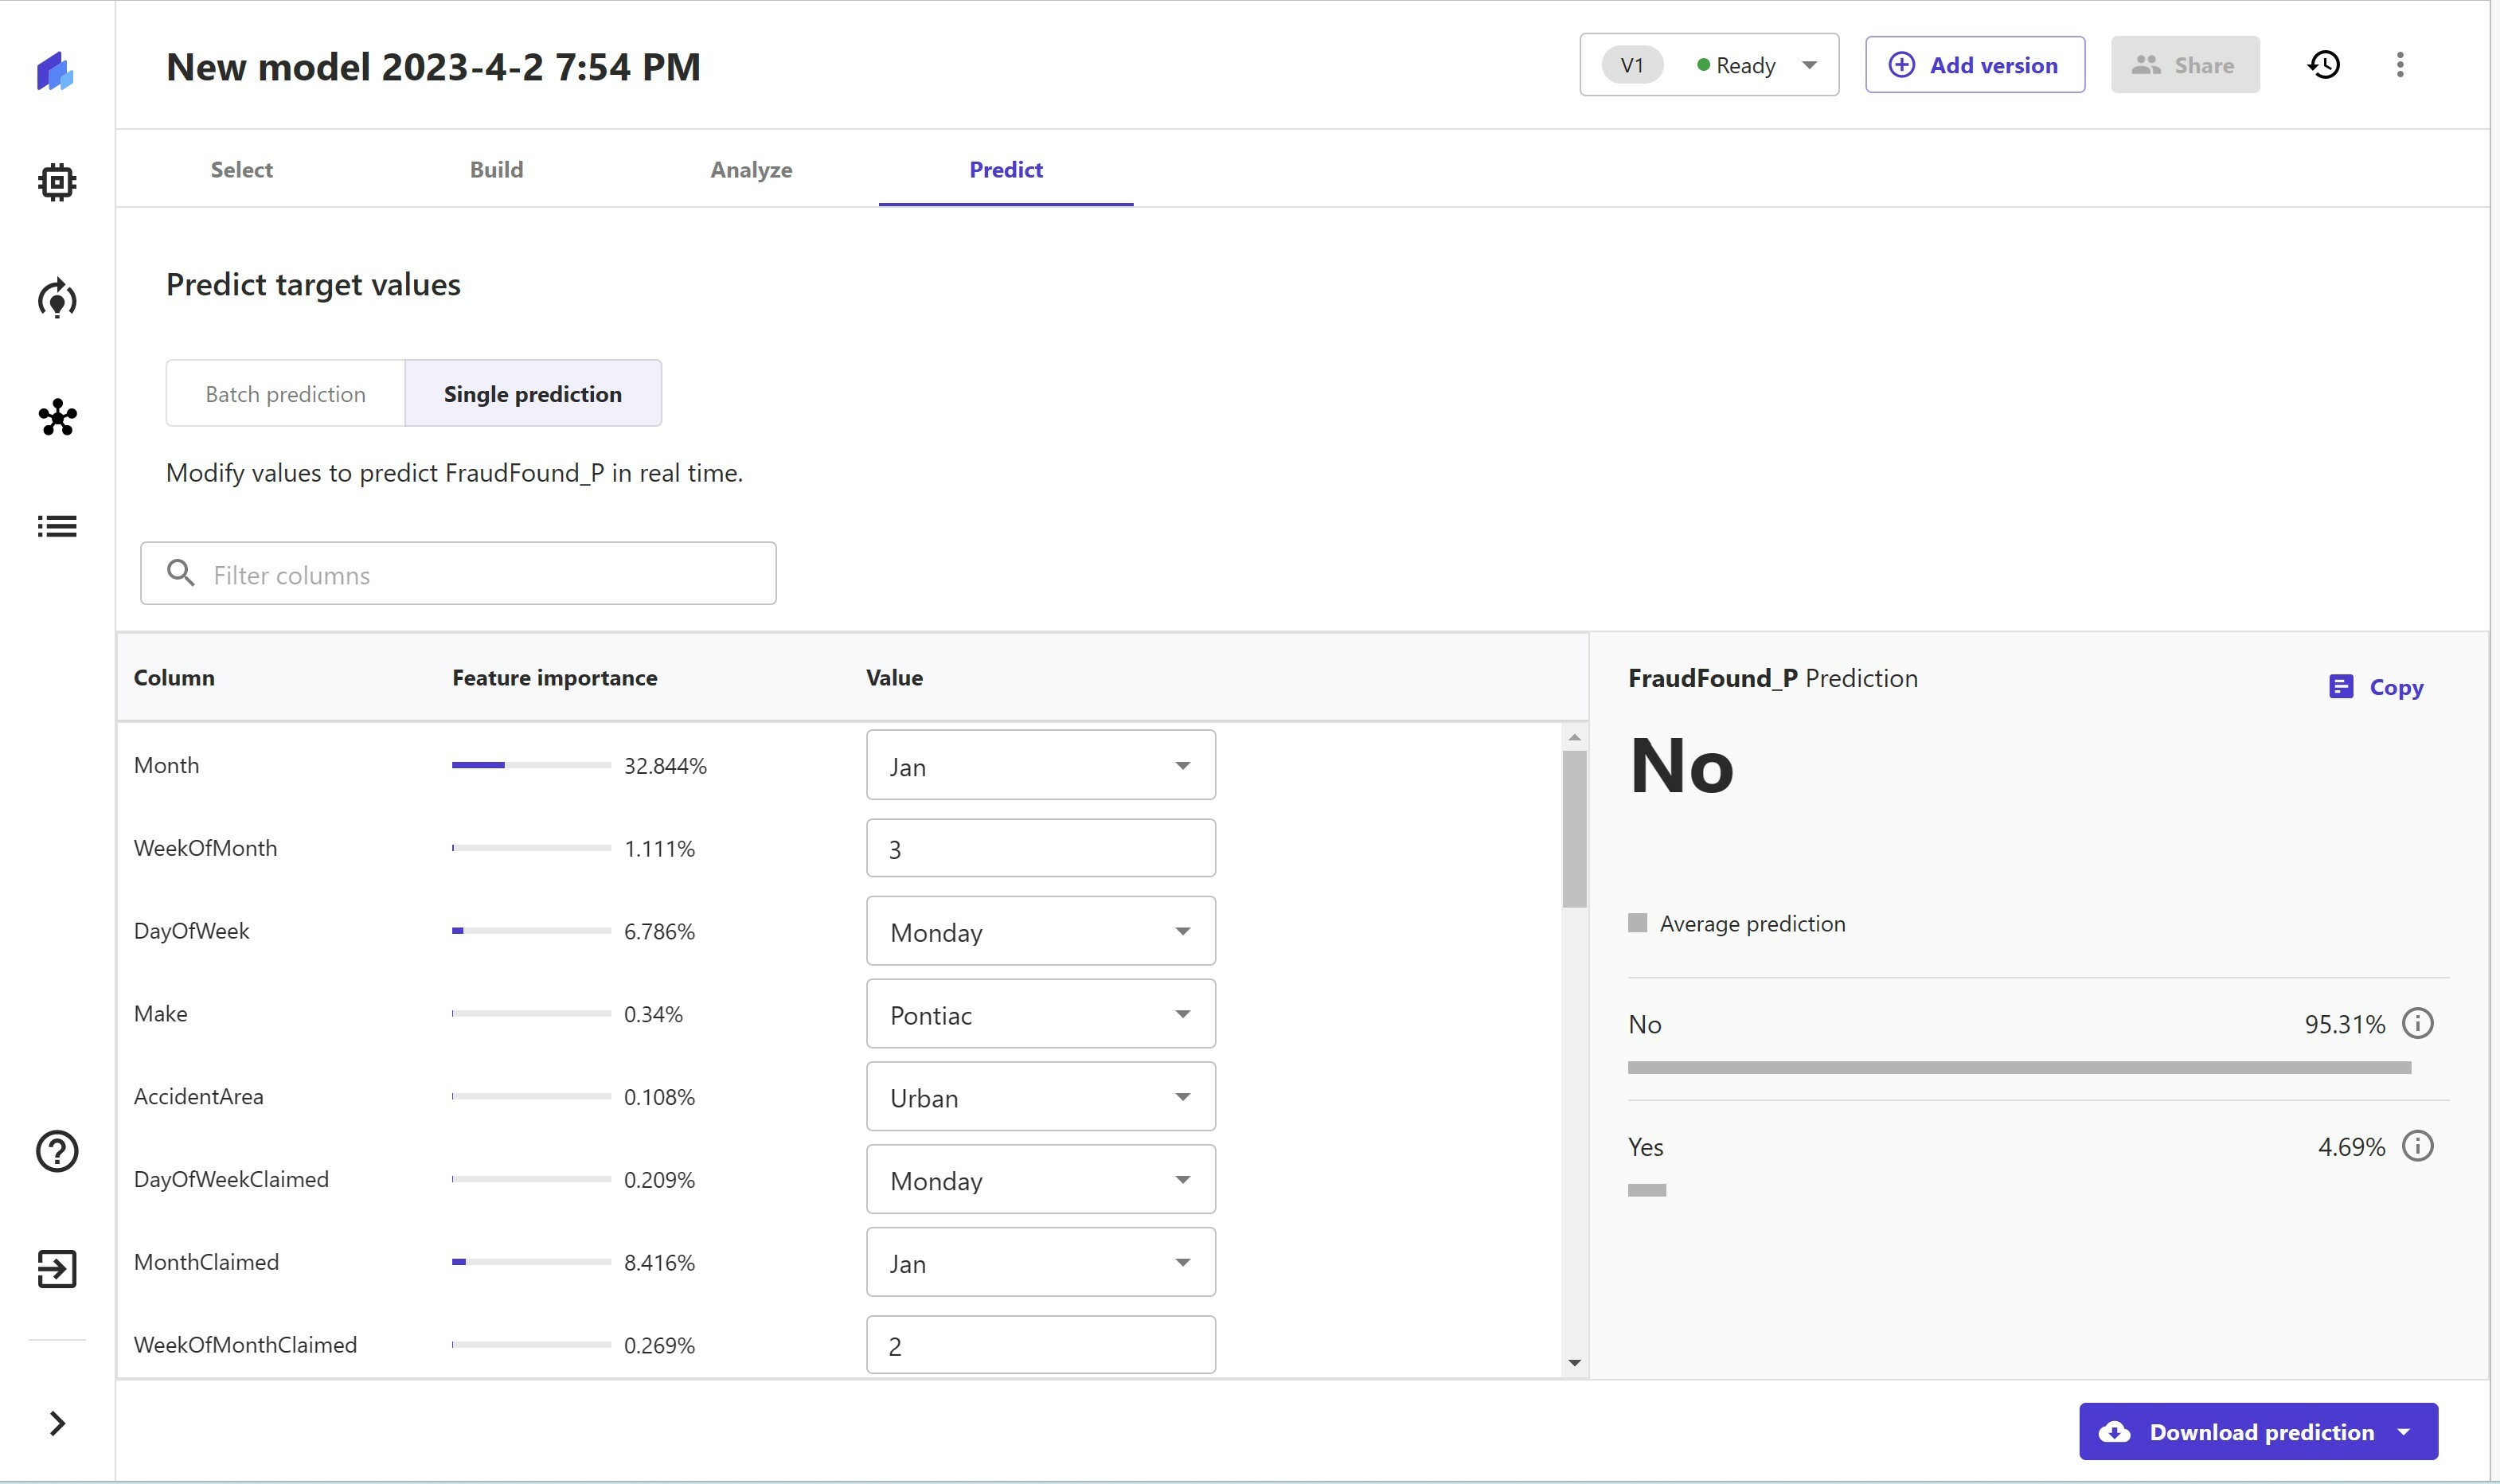Viewport: 2500px width, 1484px height.
Task: Open the V1 Ready version dropdown
Action: pos(1708,65)
